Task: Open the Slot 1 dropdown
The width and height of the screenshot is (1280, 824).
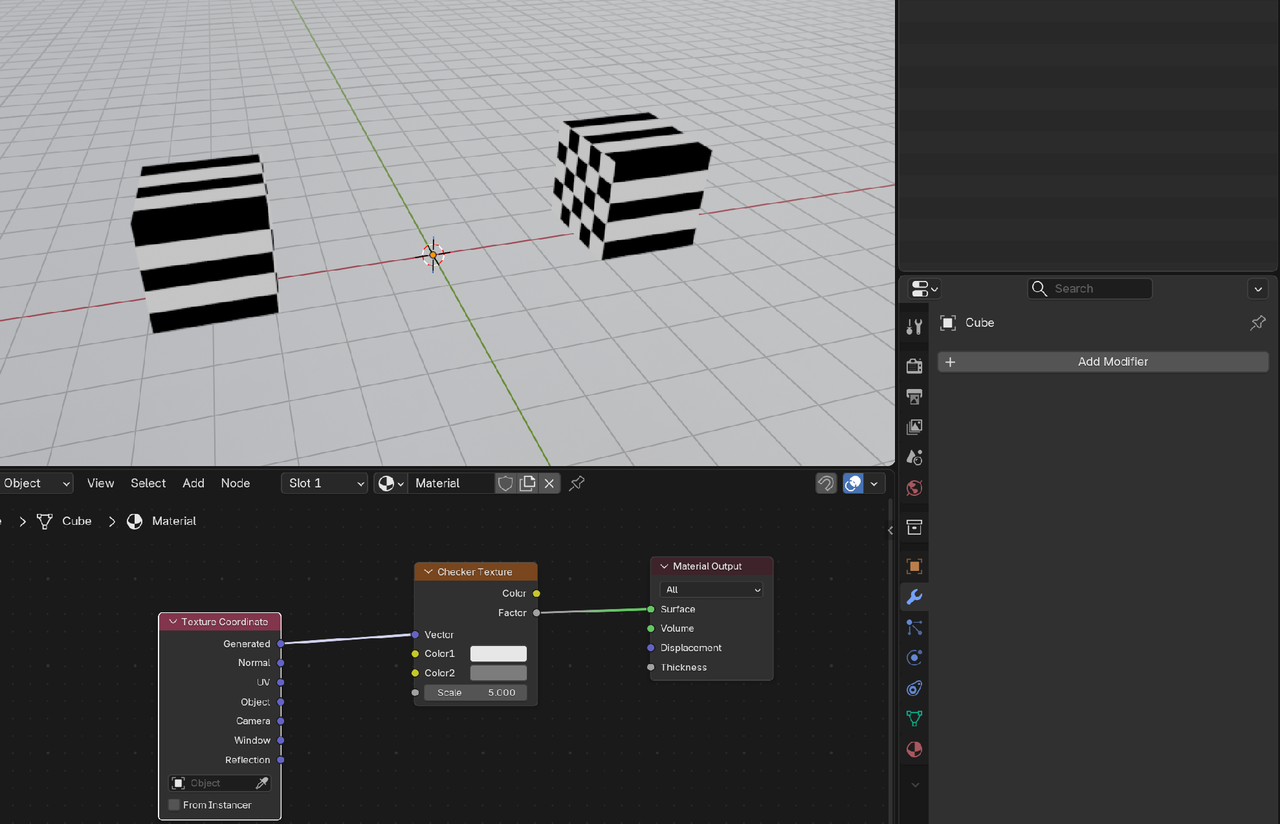Action: pyautogui.click(x=325, y=483)
